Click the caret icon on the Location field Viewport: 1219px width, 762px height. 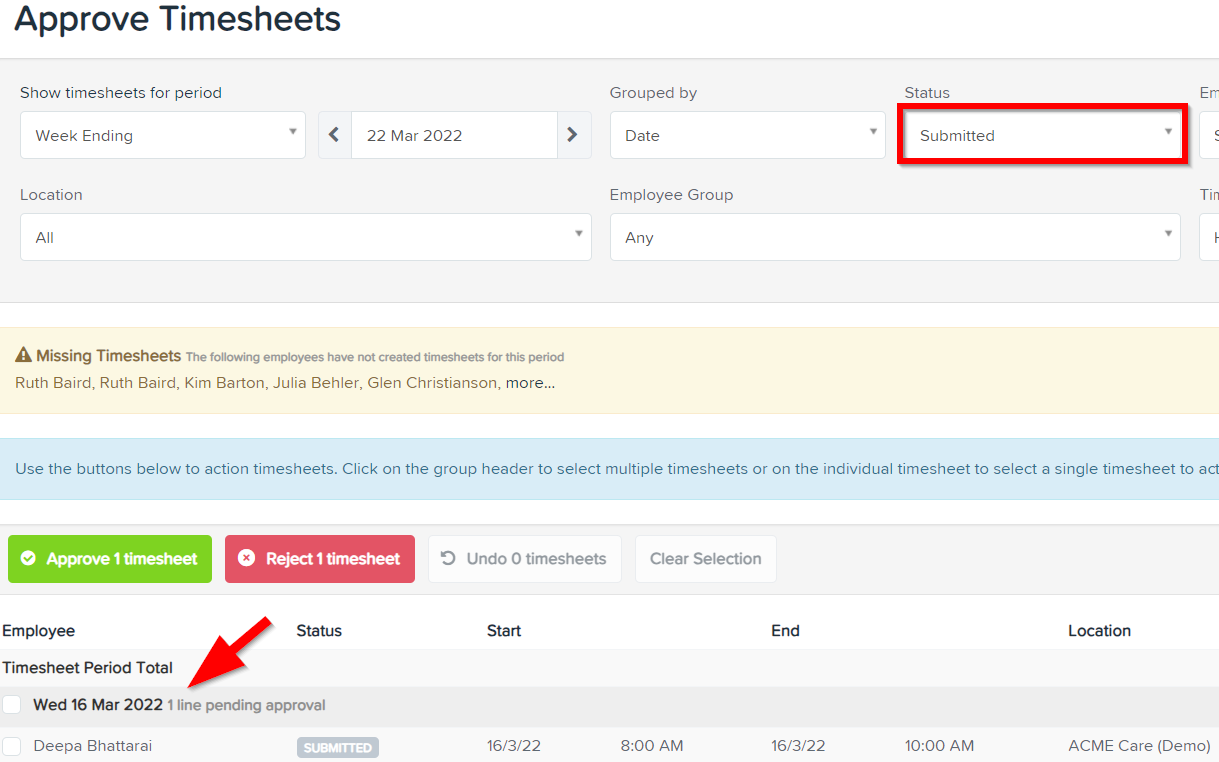[578, 236]
